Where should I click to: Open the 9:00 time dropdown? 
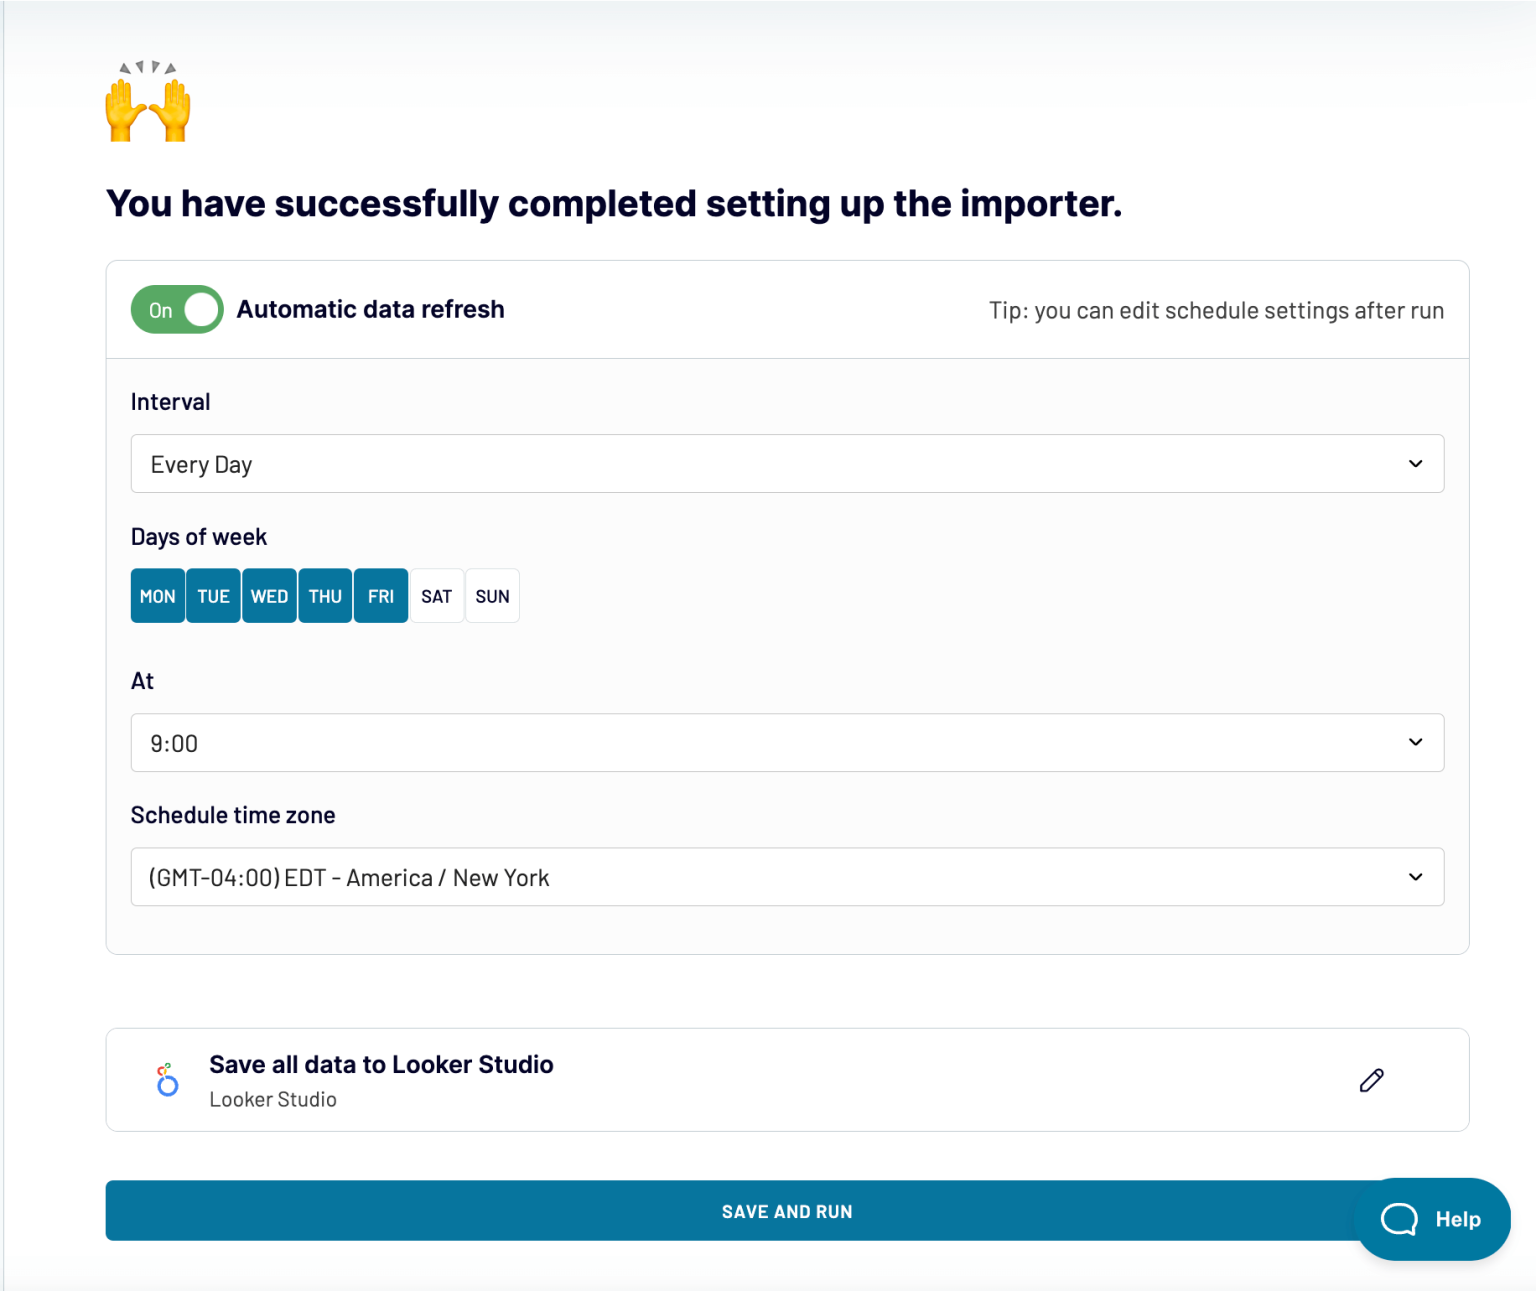click(786, 742)
